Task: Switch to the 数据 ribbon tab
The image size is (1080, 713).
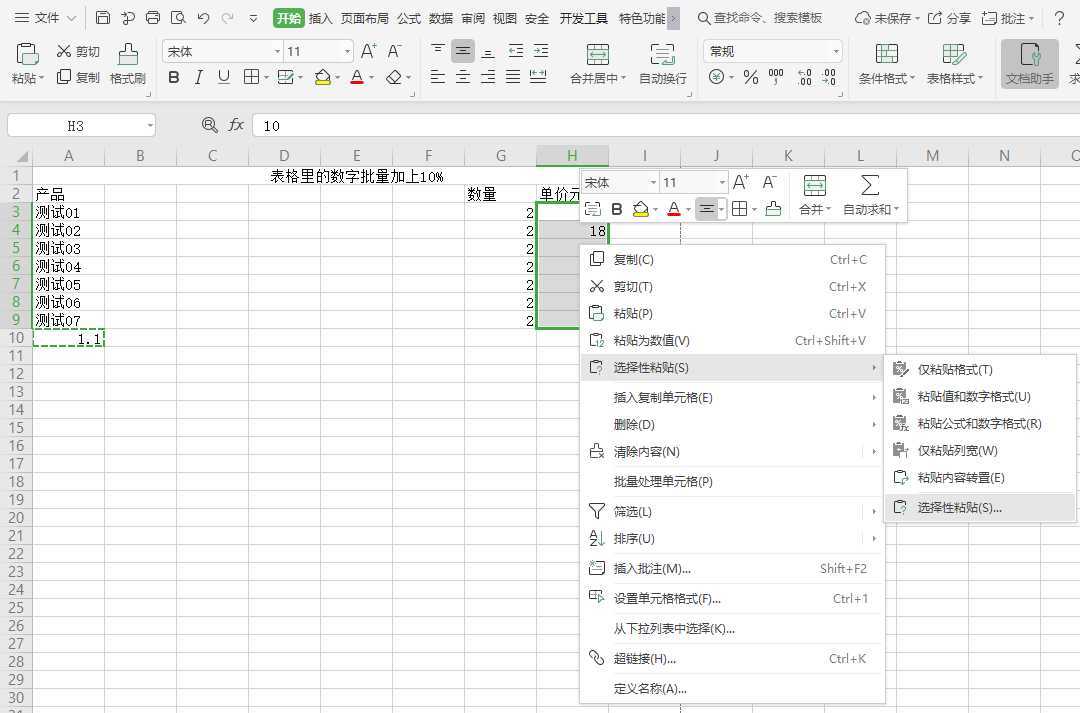Action: click(440, 17)
